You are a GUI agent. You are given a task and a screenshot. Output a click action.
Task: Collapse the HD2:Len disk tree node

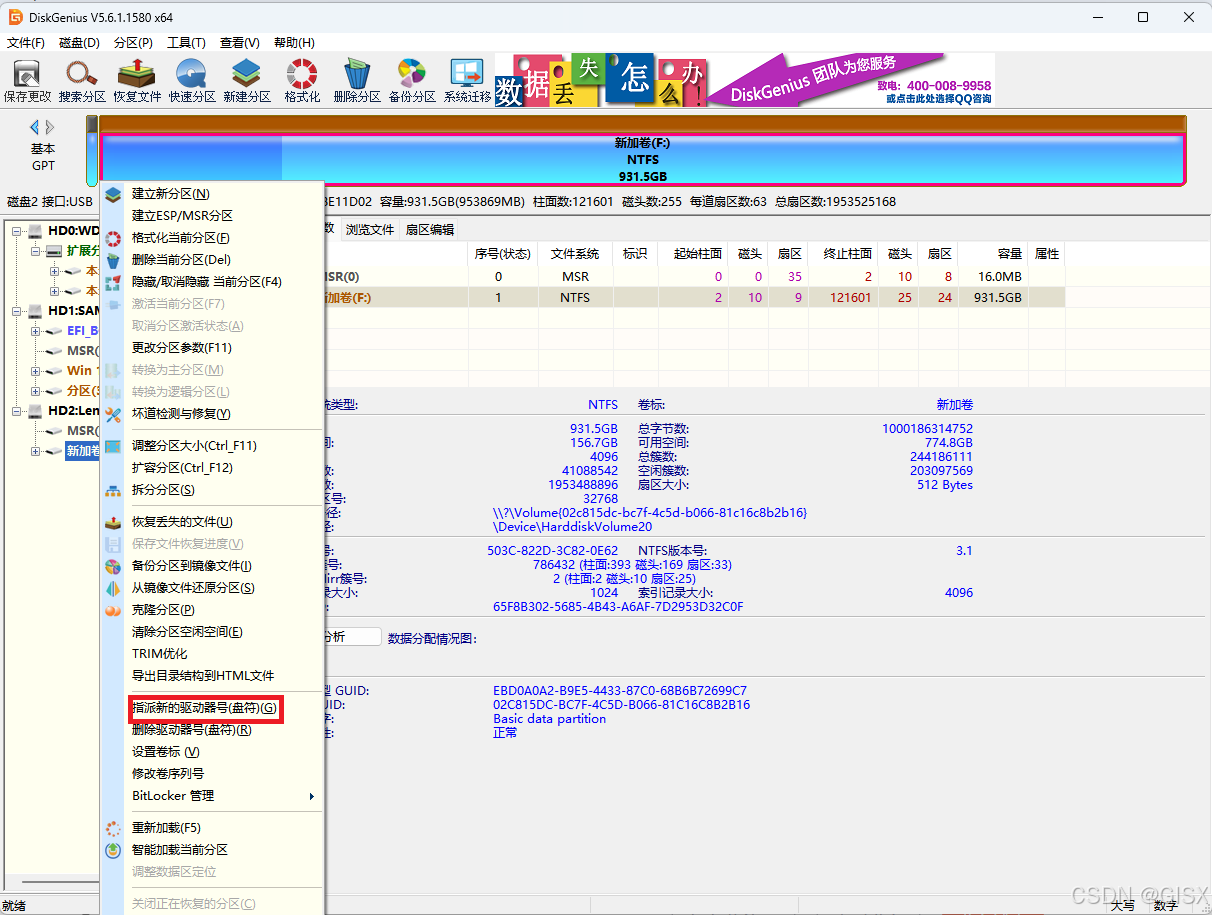pyautogui.click(x=17, y=411)
